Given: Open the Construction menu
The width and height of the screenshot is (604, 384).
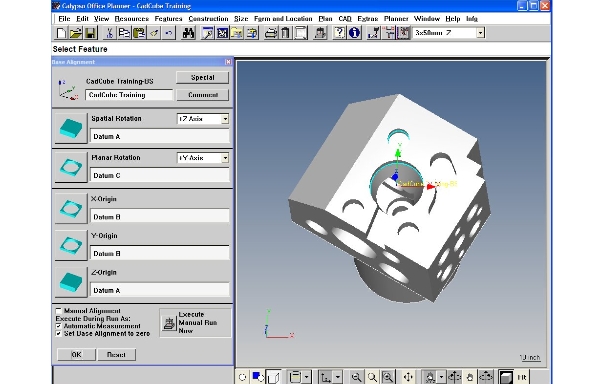Looking at the screenshot, I should pos(208,18).
